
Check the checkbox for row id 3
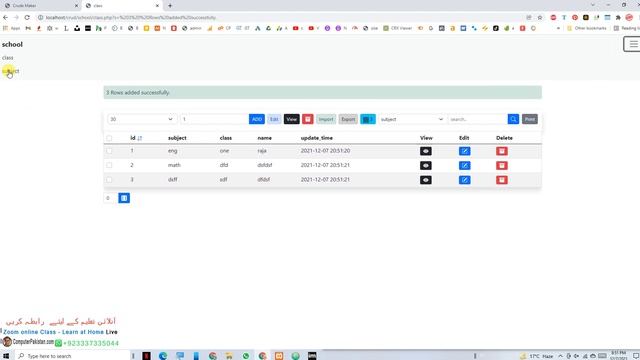109,180
